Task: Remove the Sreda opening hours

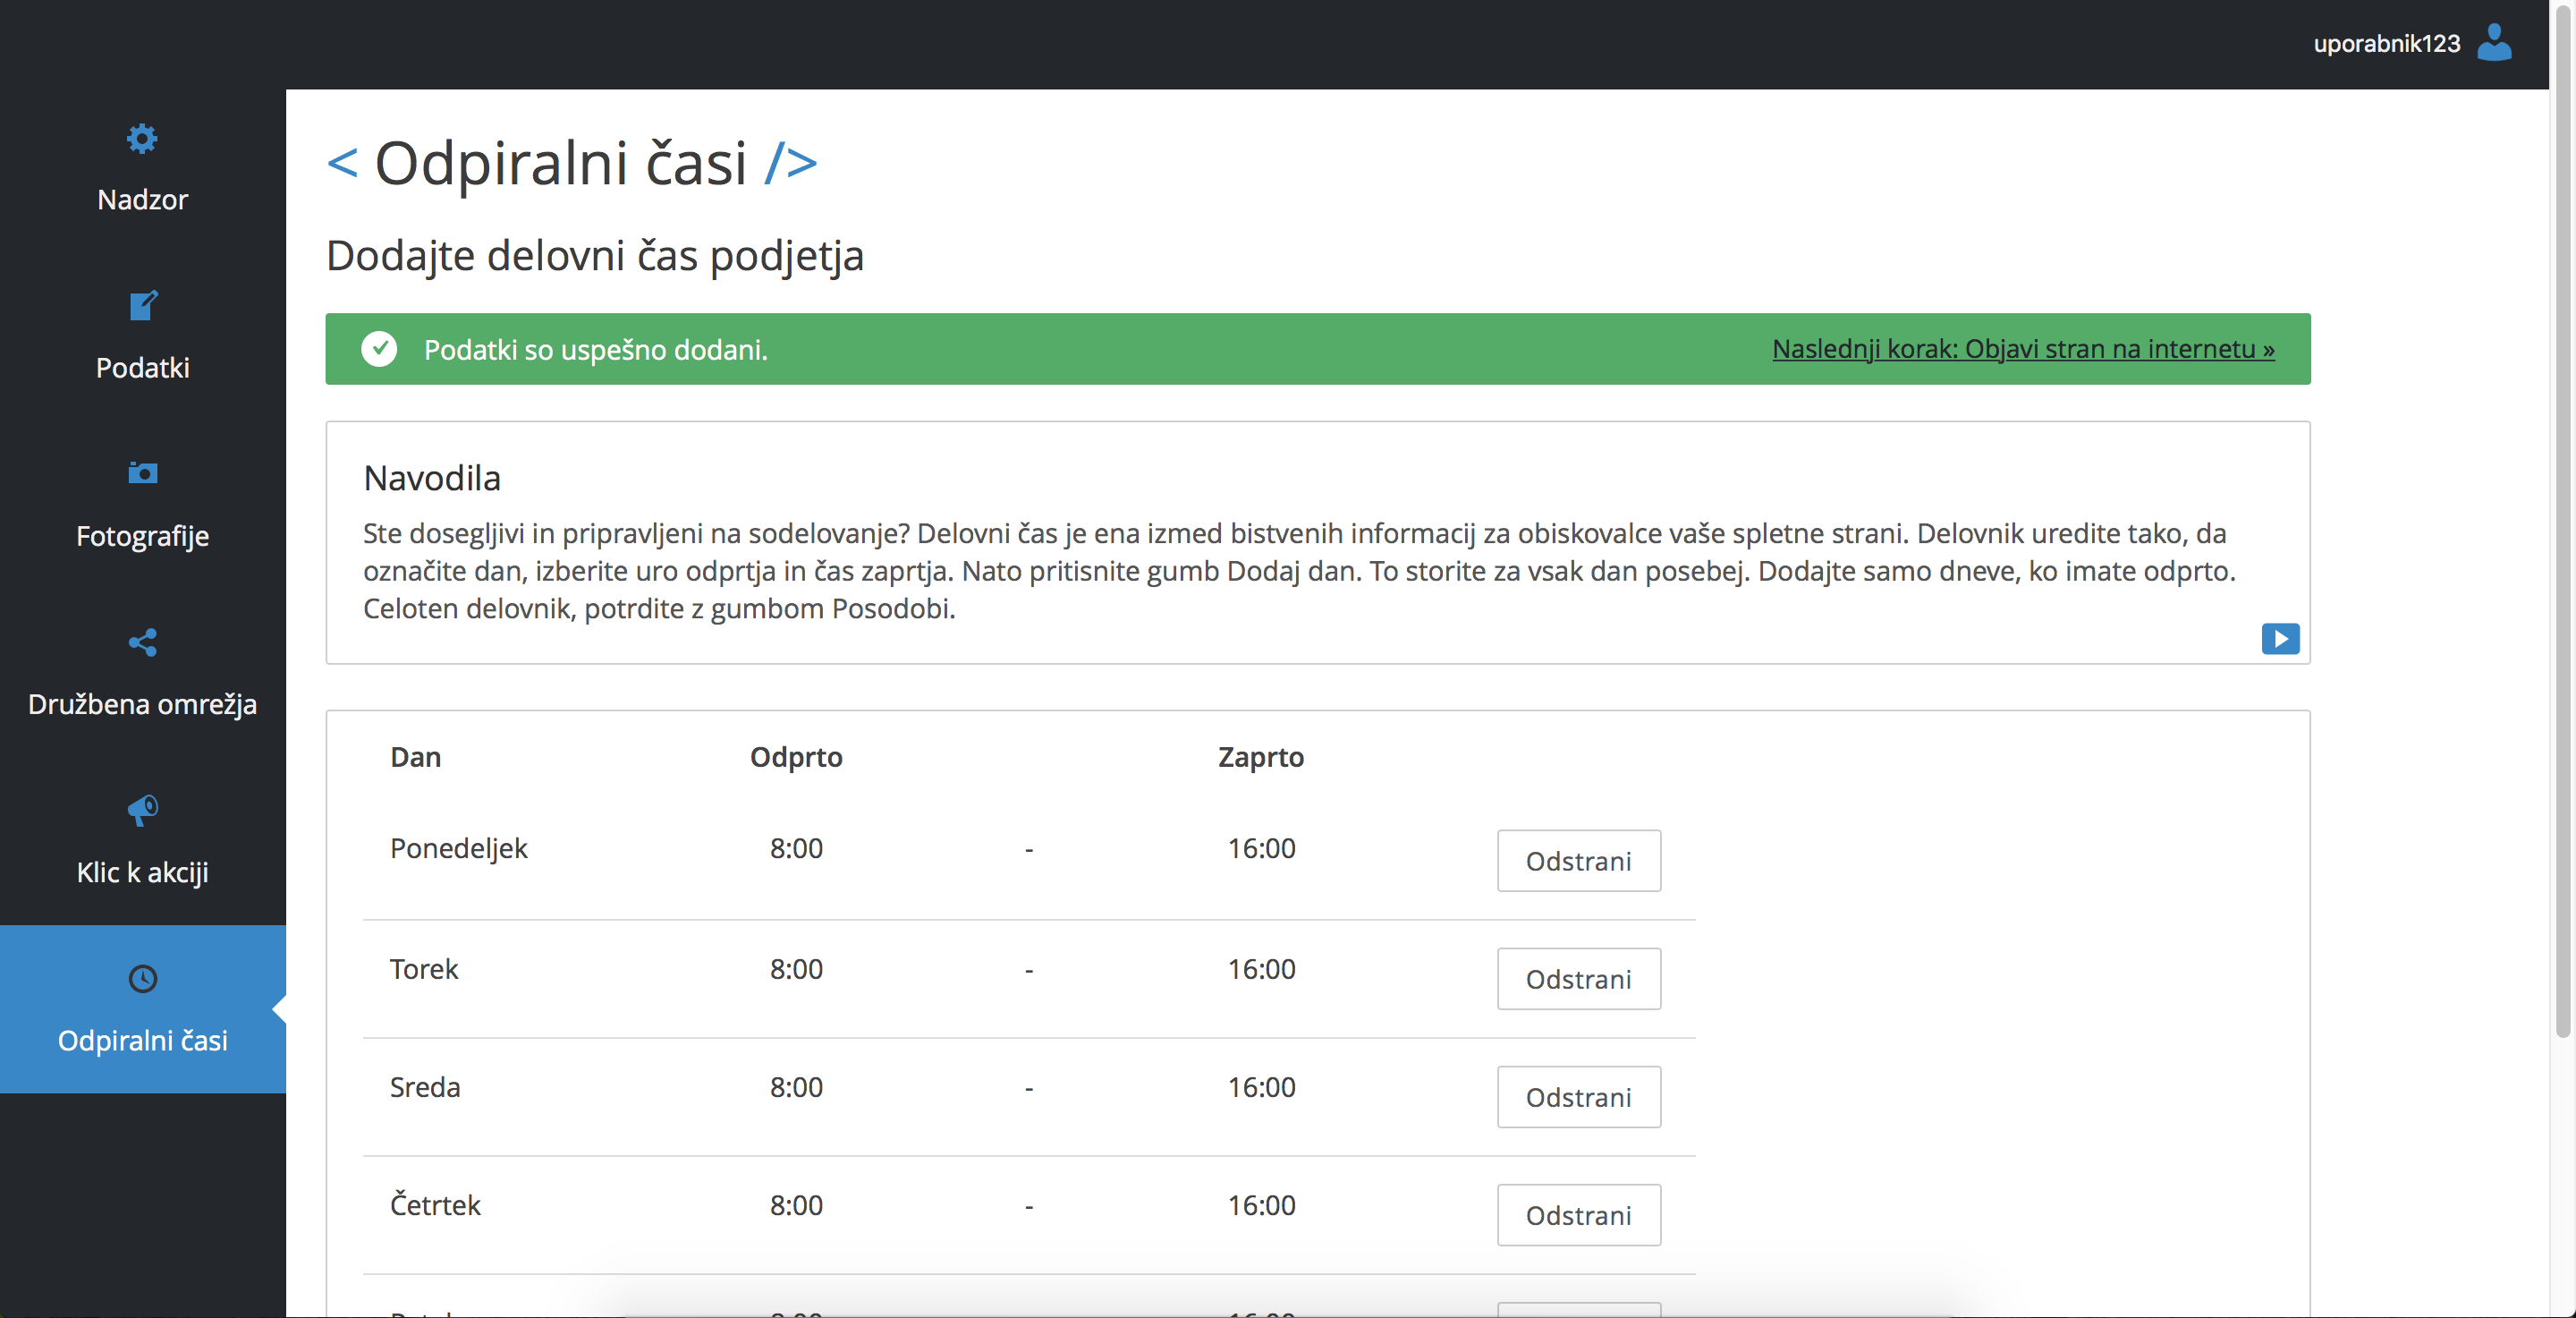Action: pyautogui.click(x=1578, y=1097)
